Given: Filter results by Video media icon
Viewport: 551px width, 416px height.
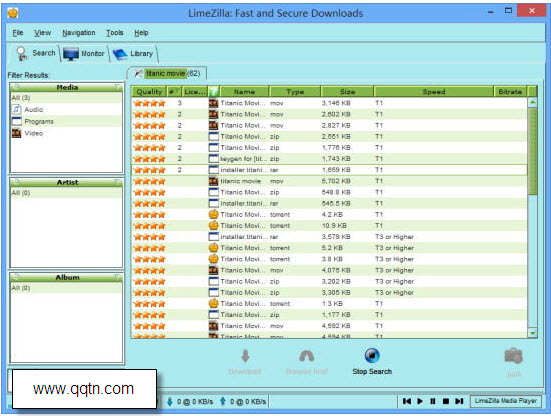Looking at the screenshot, I should (16, 133).
